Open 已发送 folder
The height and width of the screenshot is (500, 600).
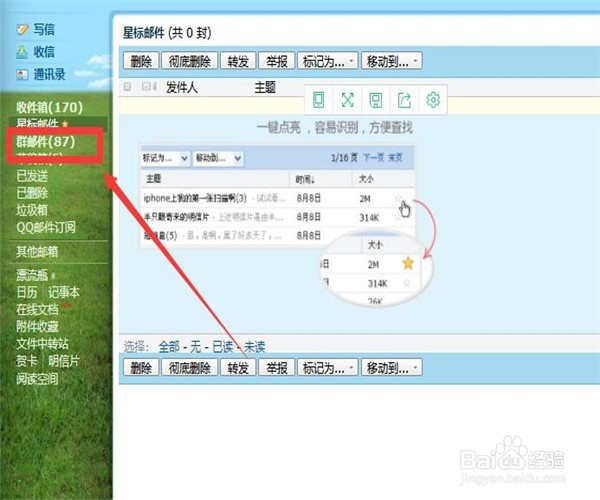[x=32, y=176]
